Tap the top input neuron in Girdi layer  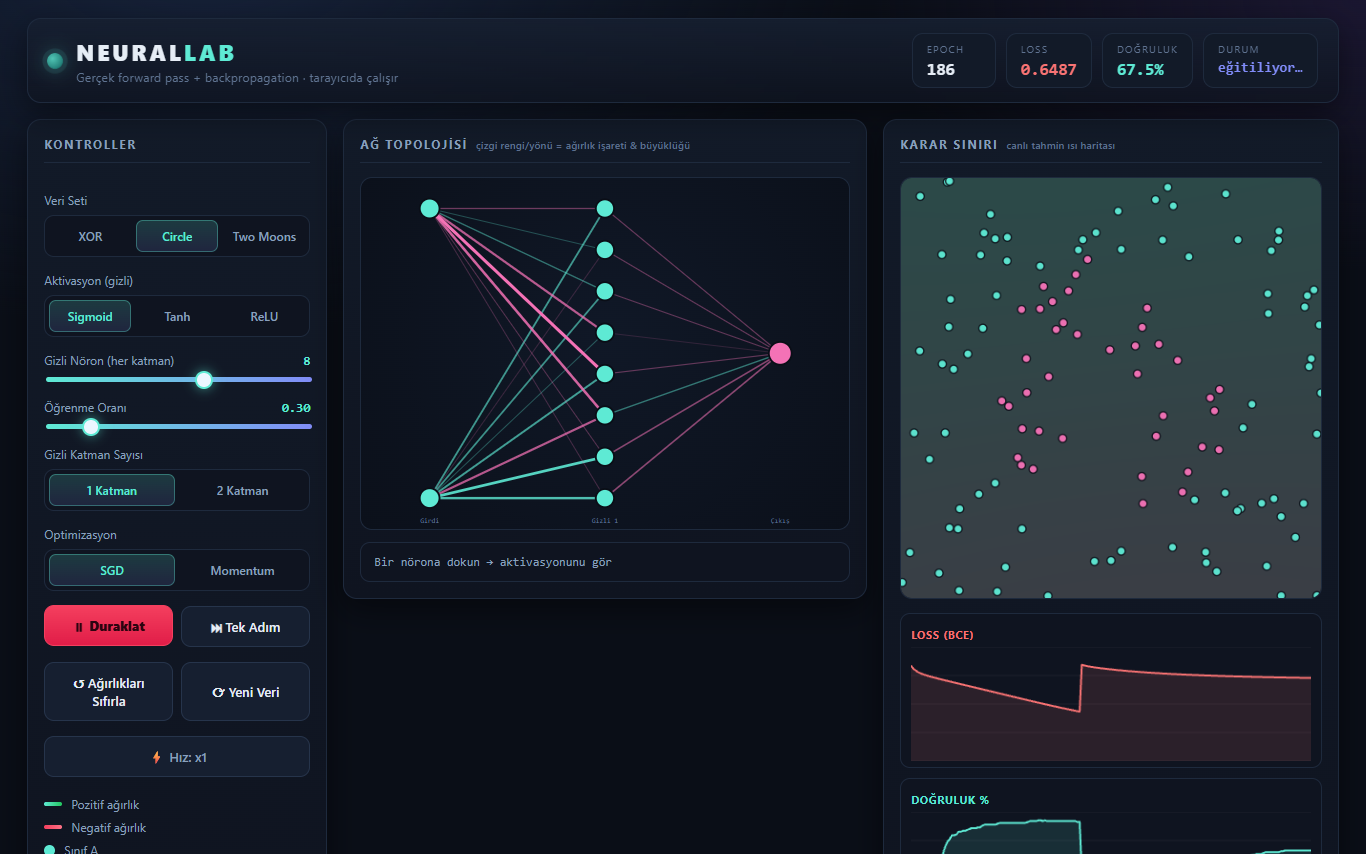[x=430, y=208]
